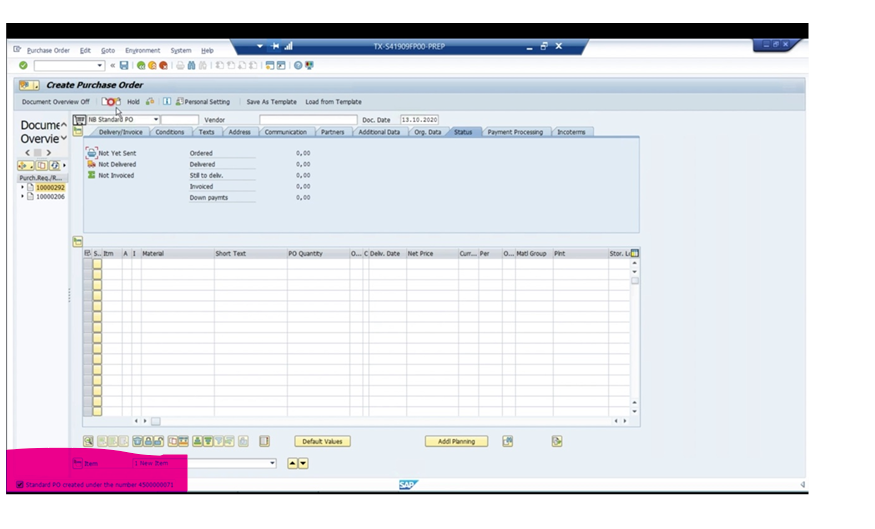Click the Doc. Date field

click(419, 120)
